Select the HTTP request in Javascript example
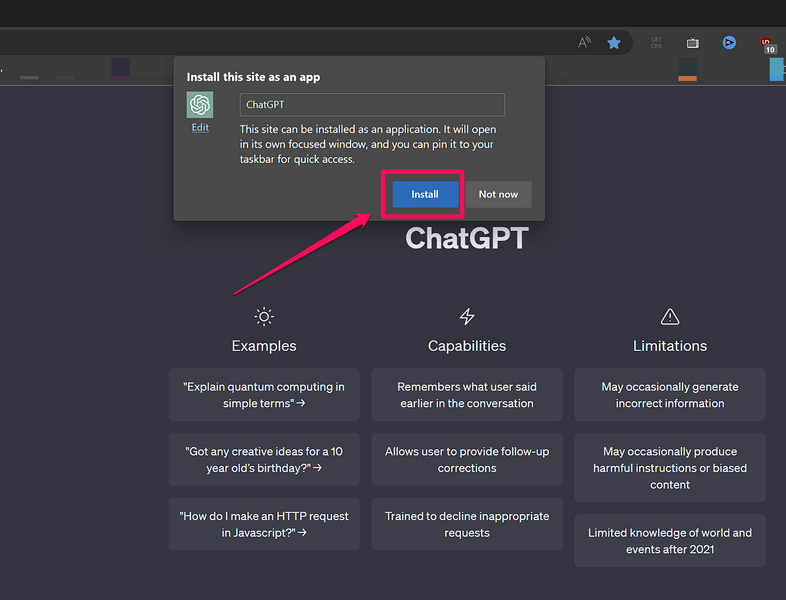 tap(264, 525)
